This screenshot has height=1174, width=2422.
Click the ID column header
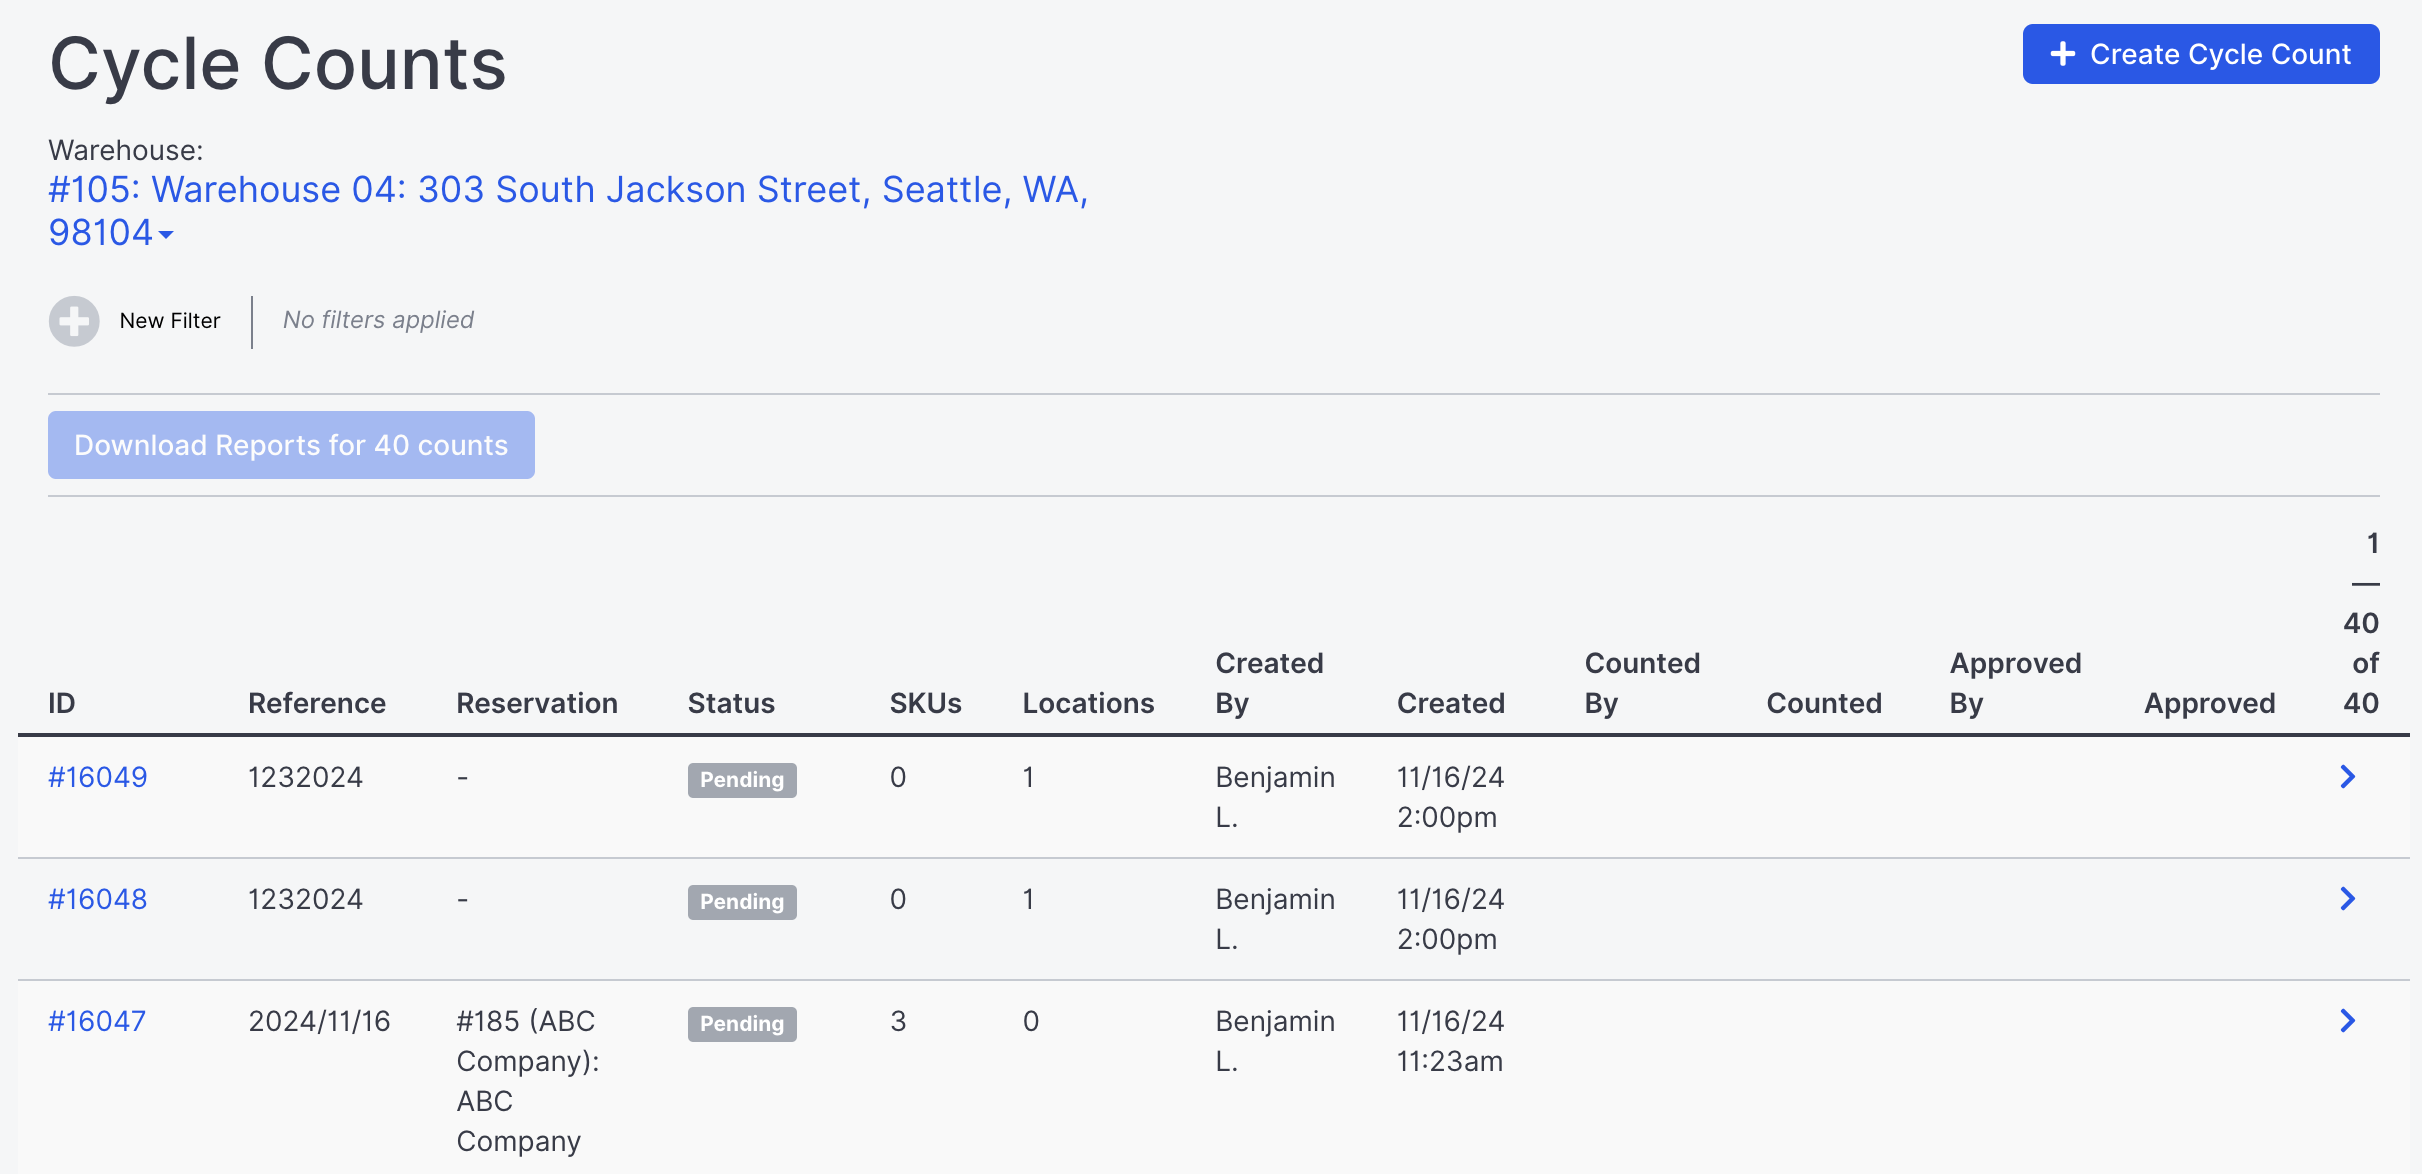(x=62, y=703)
